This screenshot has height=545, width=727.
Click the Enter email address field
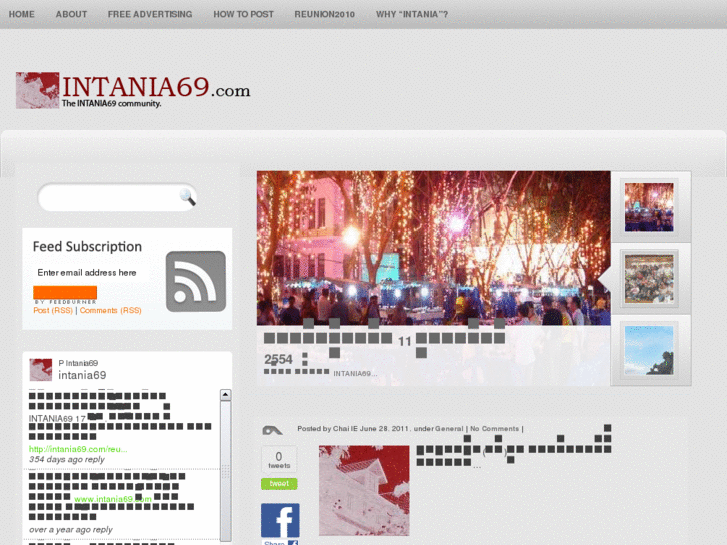[x=87, y=273]
